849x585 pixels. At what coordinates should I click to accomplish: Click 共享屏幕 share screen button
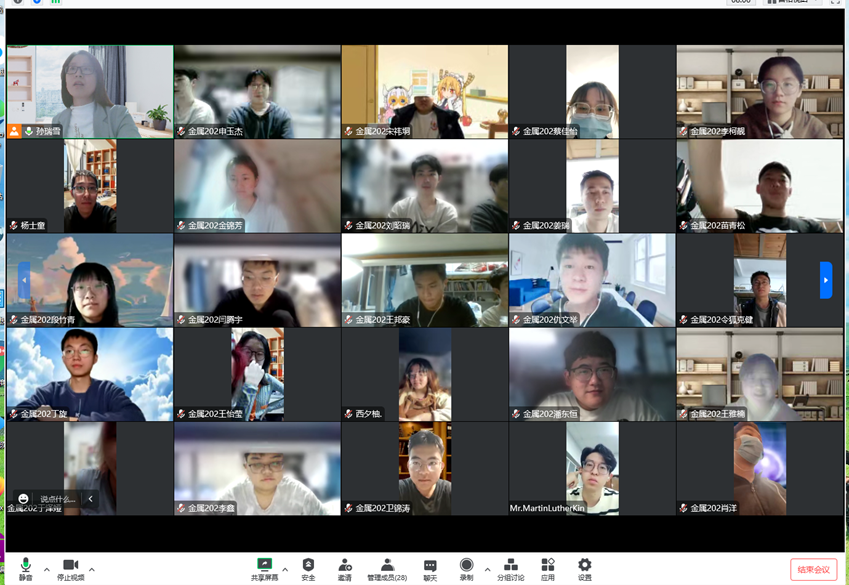(x=264, y=567)
